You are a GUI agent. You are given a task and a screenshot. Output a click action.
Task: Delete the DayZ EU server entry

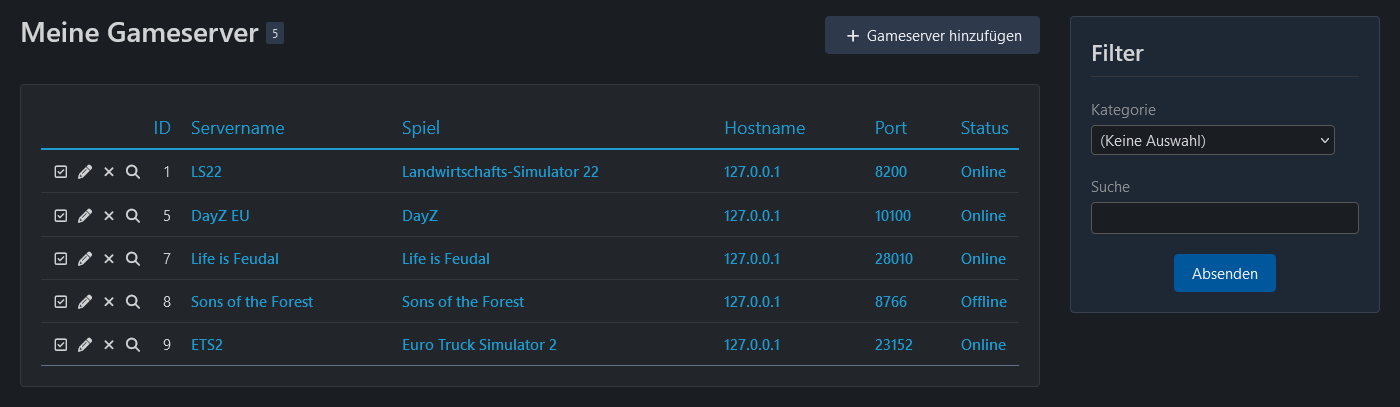coord(109,215)
